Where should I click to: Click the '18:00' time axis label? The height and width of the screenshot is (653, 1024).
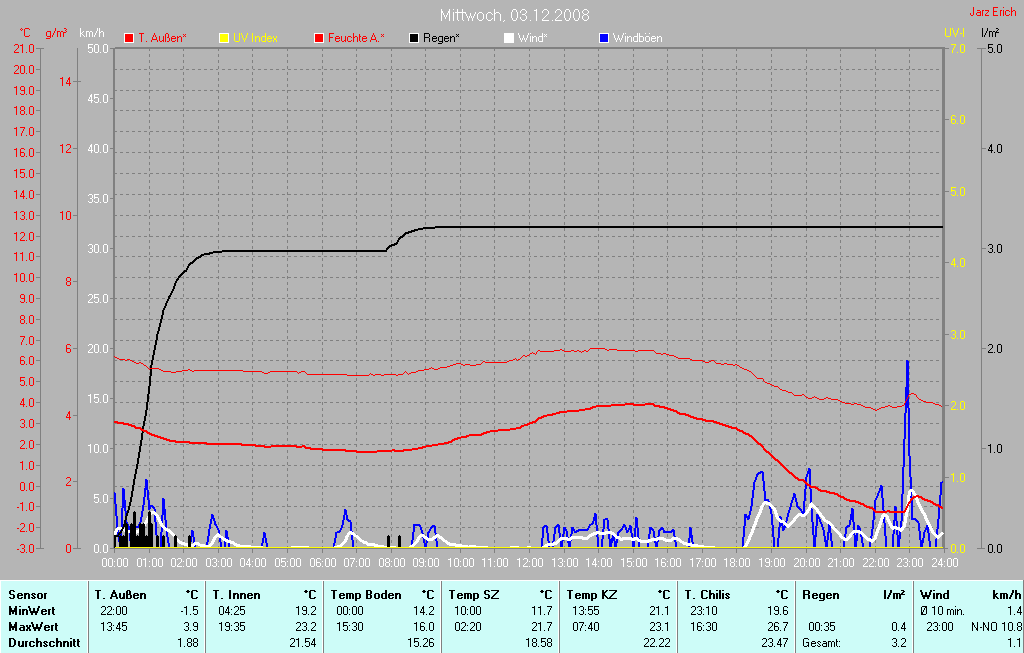pos(737,563)
